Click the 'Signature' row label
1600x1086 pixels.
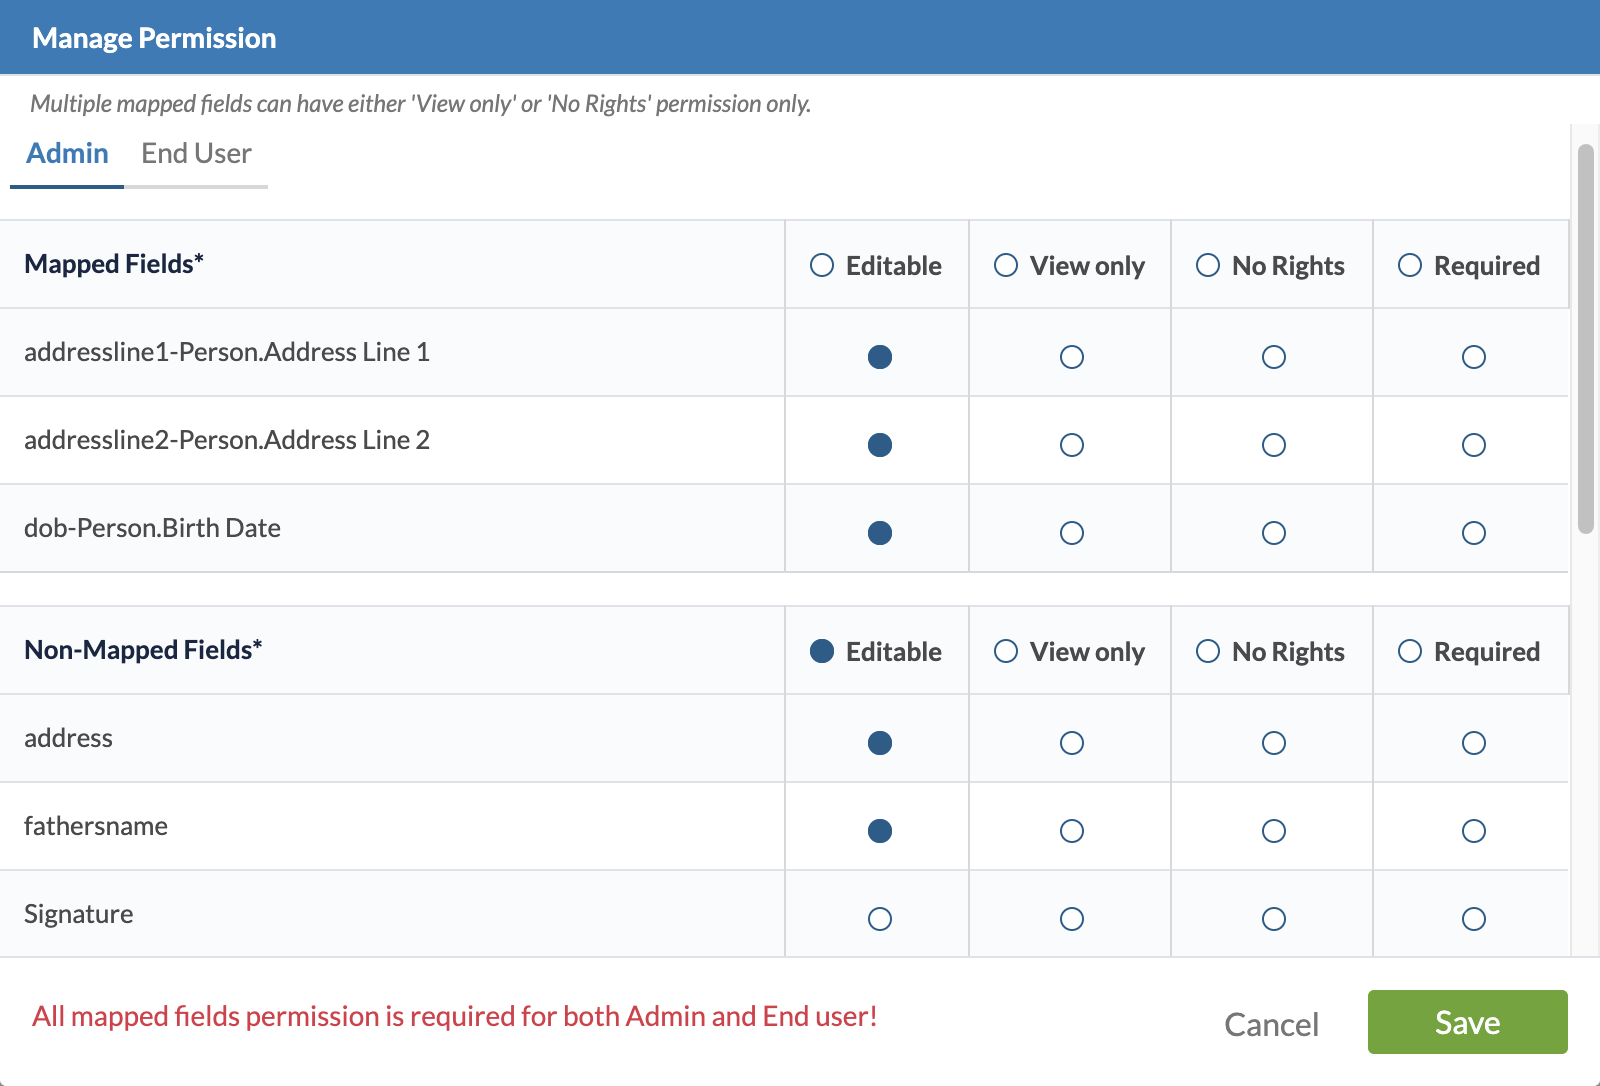(x=79, y=914)
